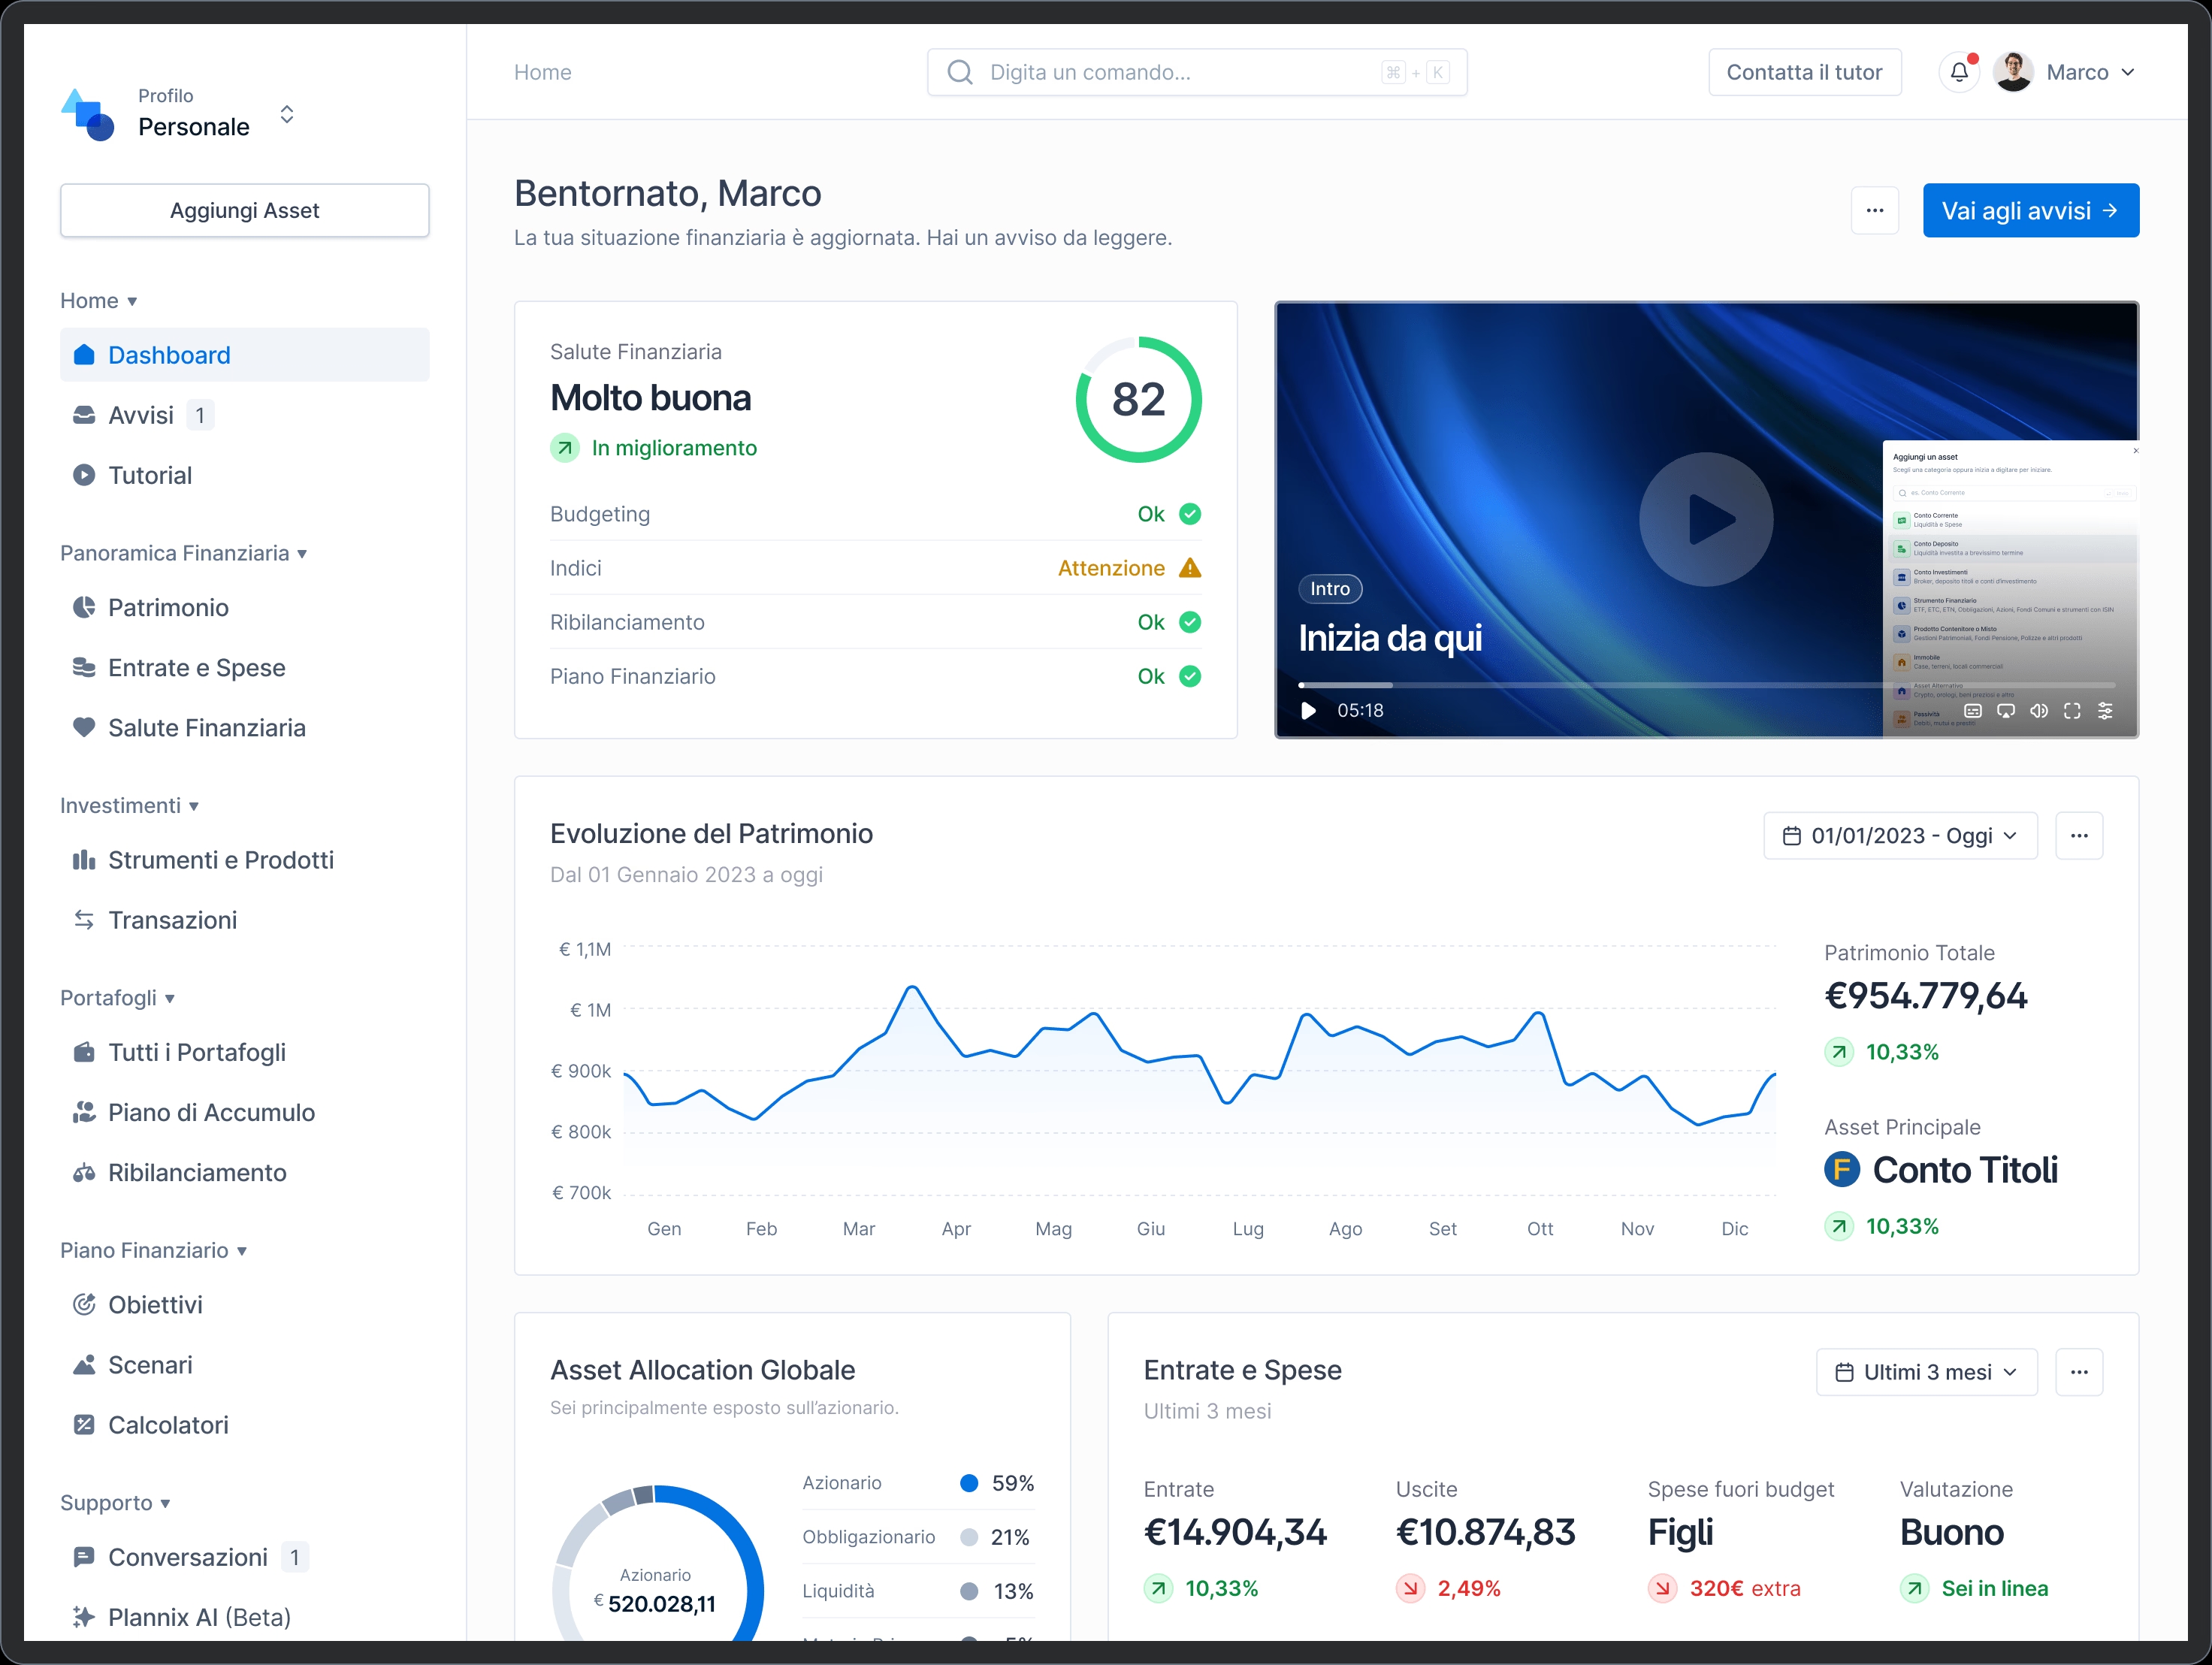Open the Marco account dropdown chevron

2128,72
